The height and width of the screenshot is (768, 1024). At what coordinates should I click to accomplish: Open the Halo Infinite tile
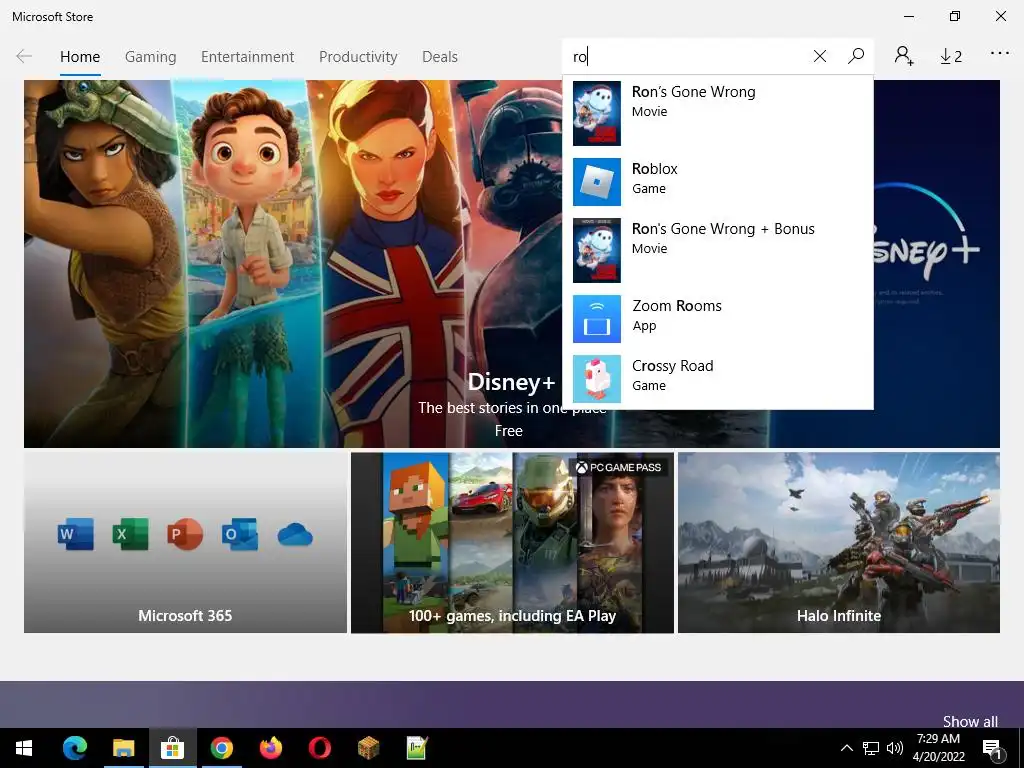pyautogui.click(x=839, y=543)
